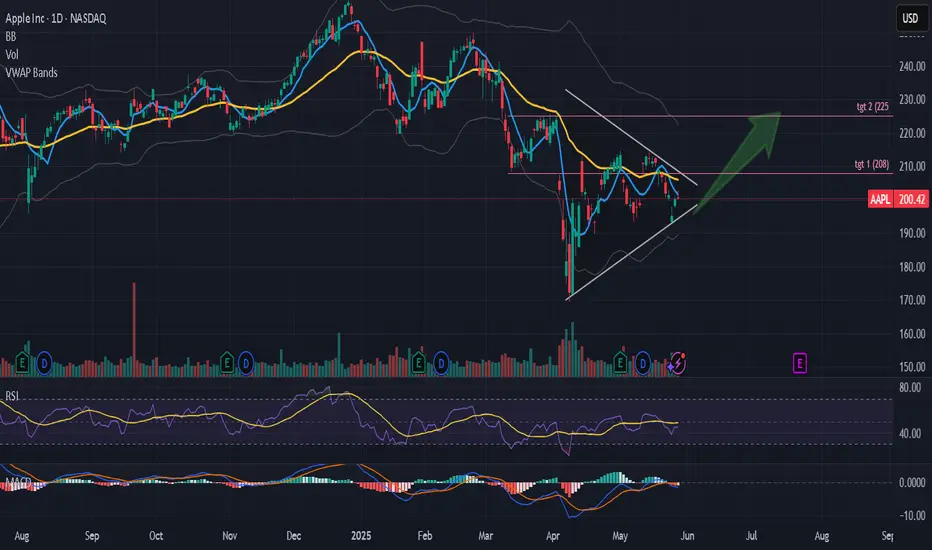Click the 160.00 price axis label
Image resolution: width=932 pixels, height=550 pixels.
[912, 334]
